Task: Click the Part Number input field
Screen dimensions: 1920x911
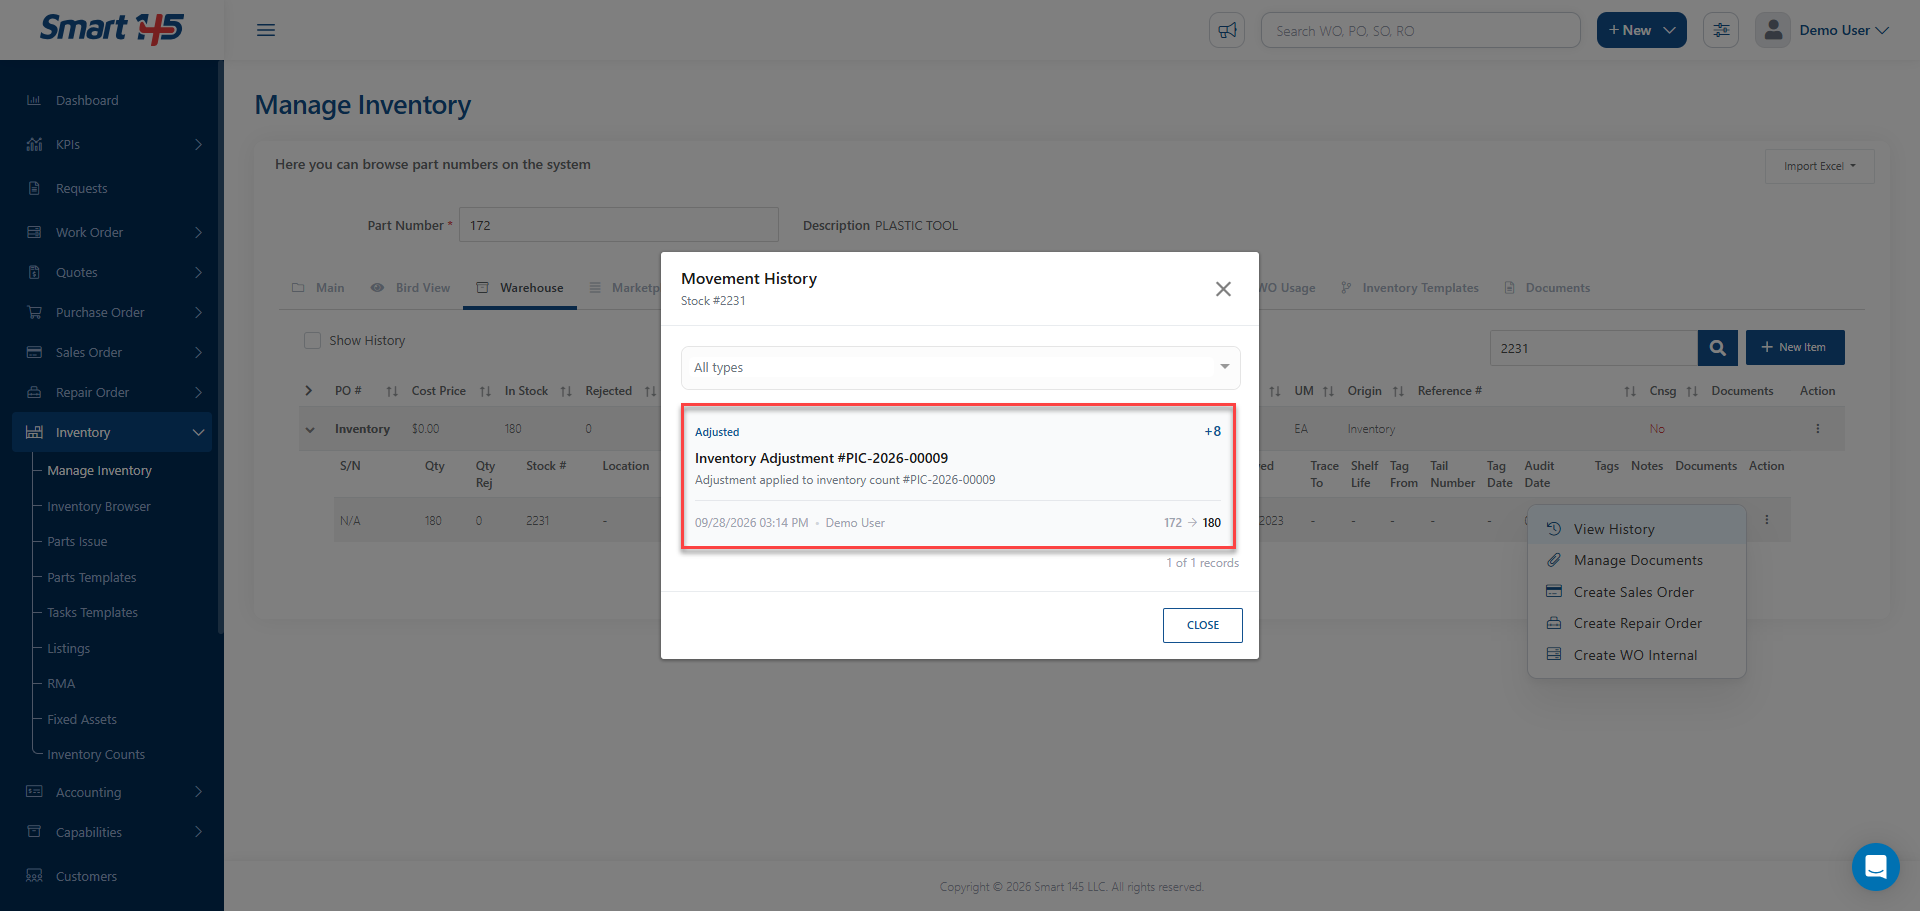Action: point(618,225)
